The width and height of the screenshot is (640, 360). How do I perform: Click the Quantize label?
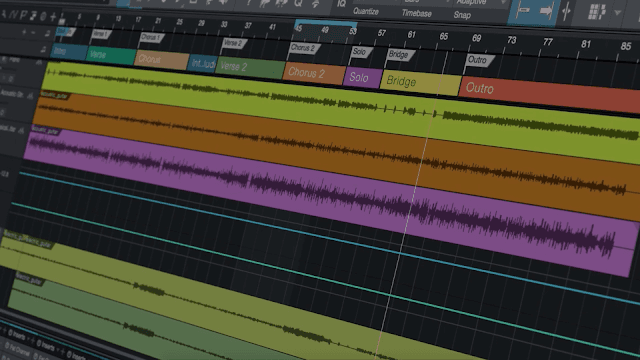366,11
